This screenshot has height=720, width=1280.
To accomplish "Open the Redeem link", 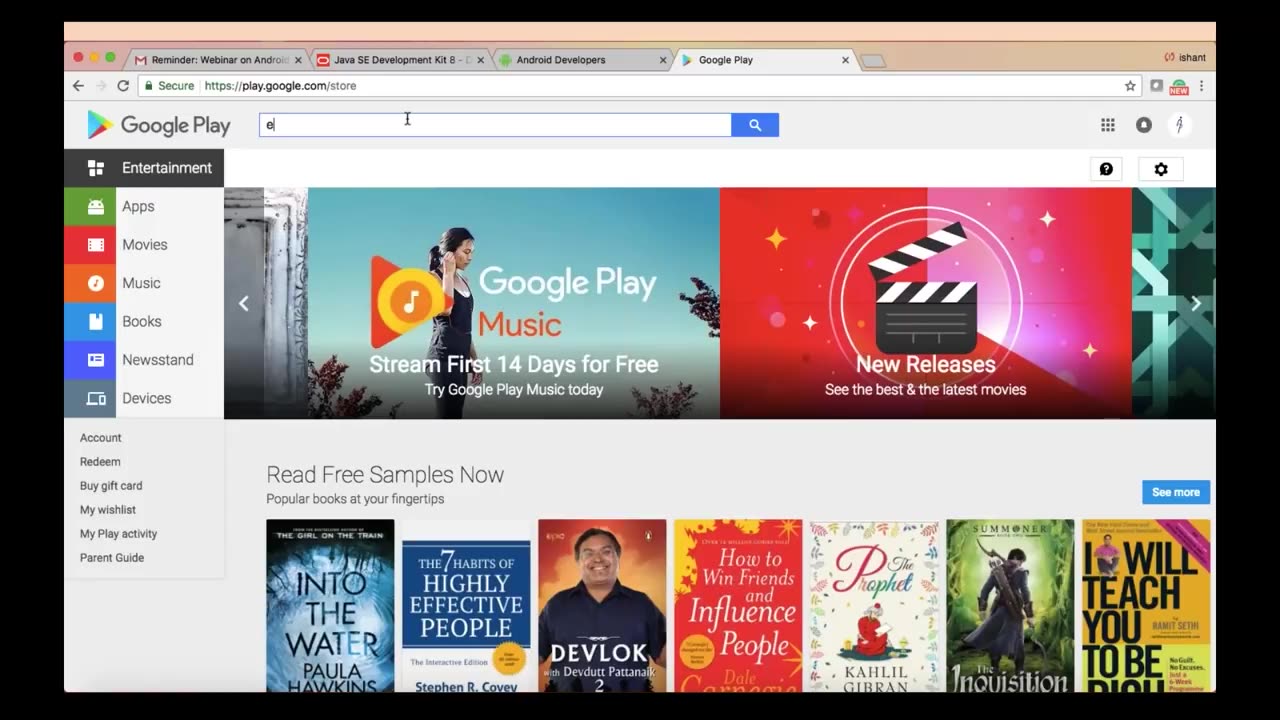I will pos(100,462).
